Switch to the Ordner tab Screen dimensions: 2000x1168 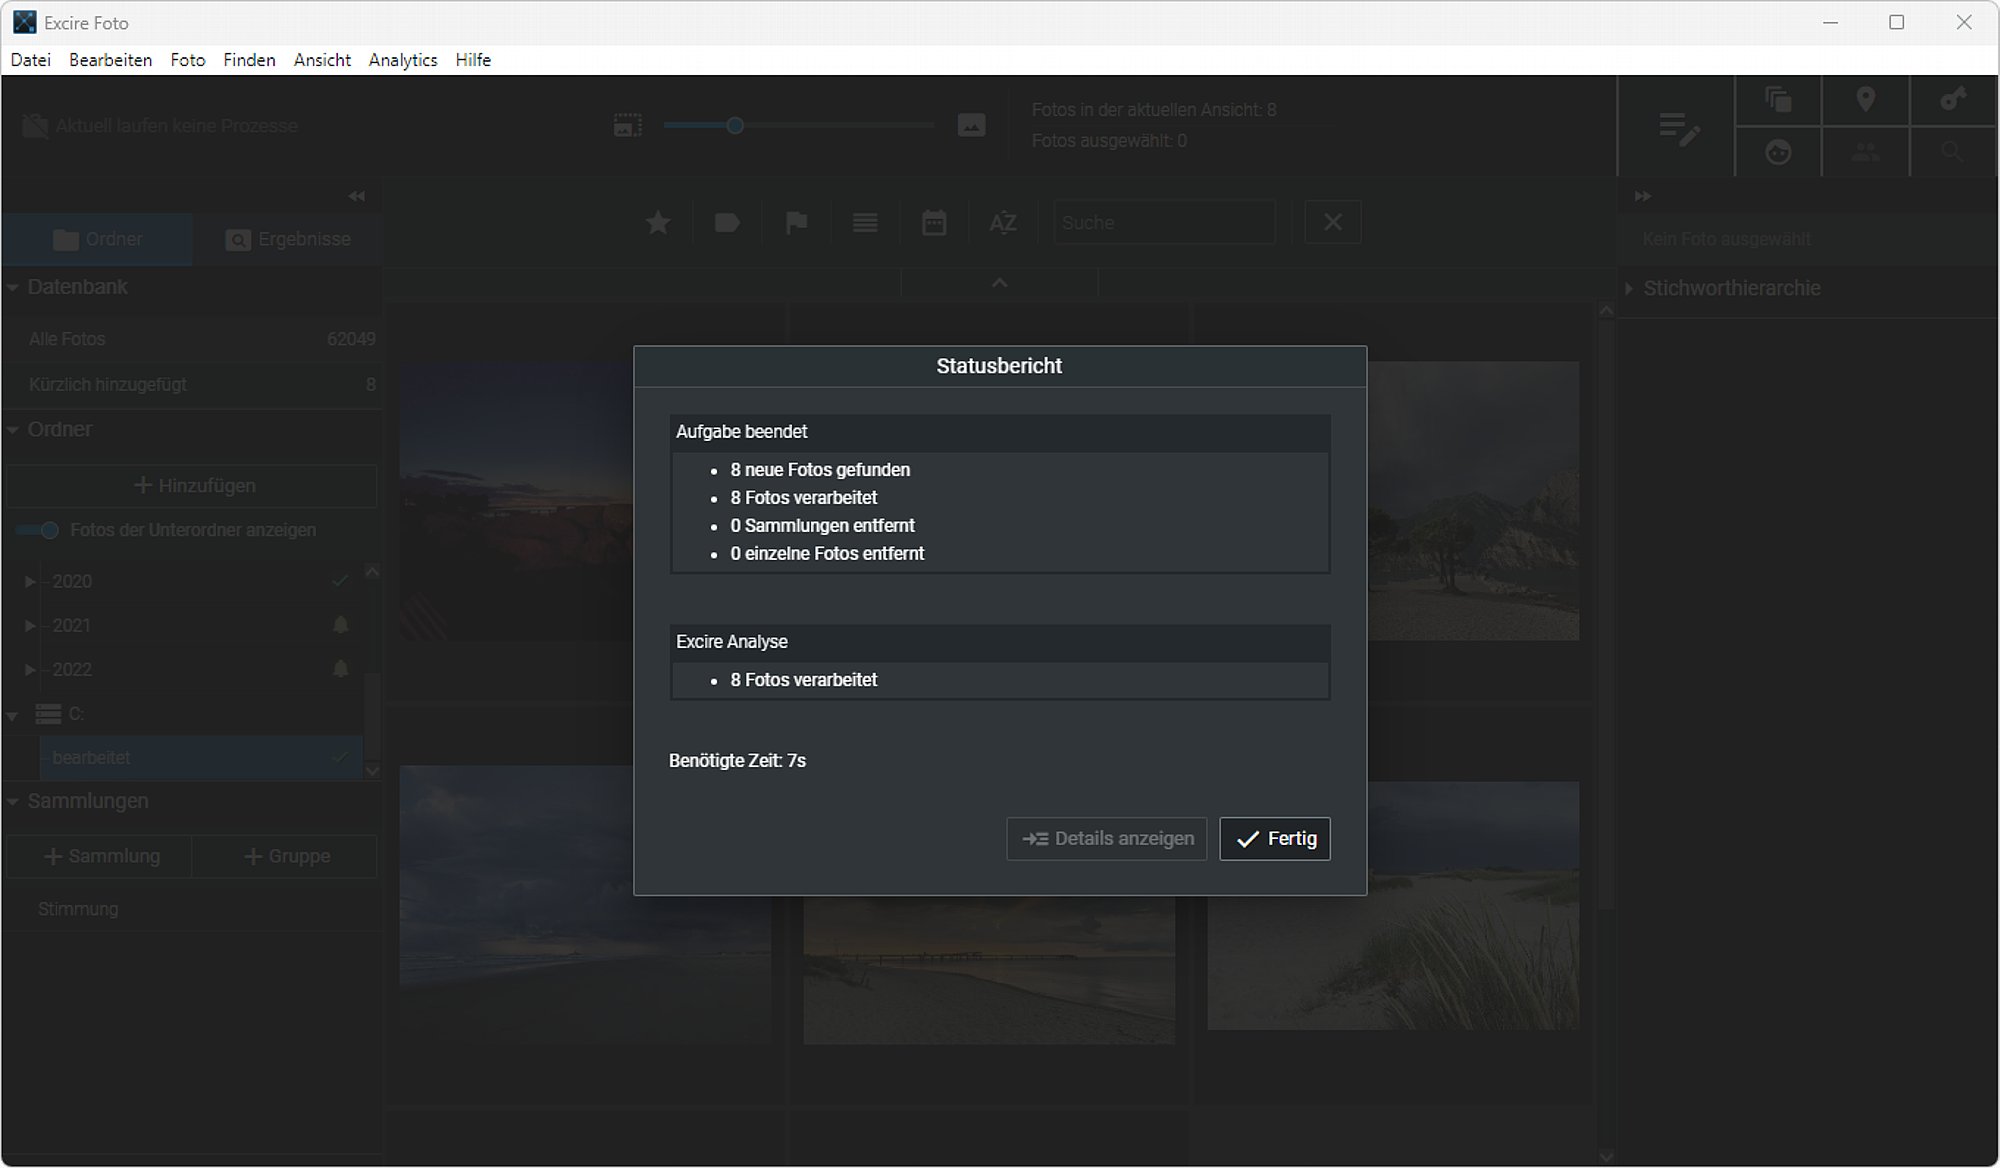click(97, 239)
